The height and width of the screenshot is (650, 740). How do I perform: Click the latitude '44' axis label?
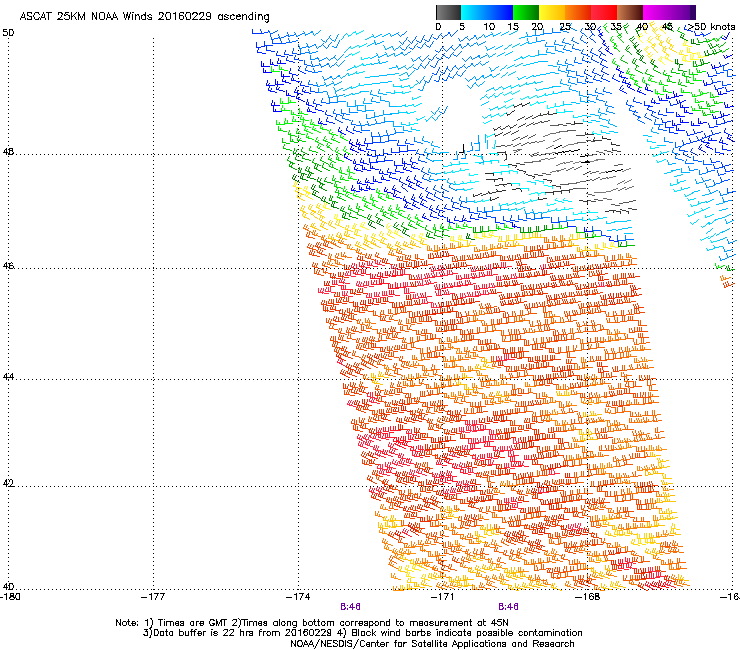tap(8, 377)
